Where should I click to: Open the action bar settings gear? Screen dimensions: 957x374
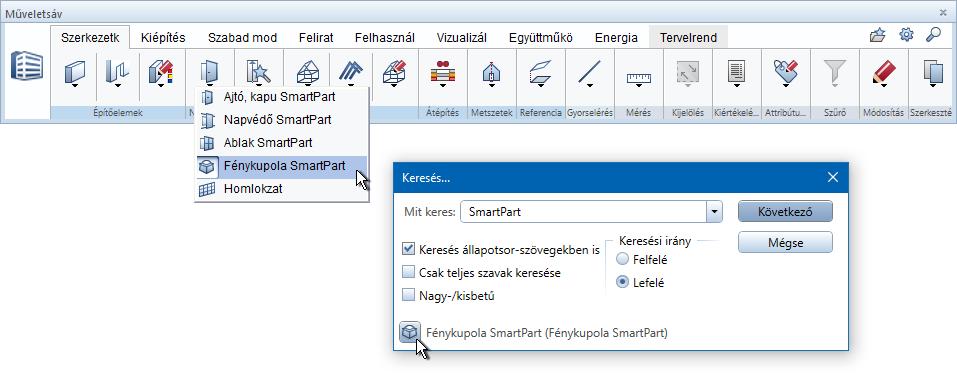tap(906, 35)
